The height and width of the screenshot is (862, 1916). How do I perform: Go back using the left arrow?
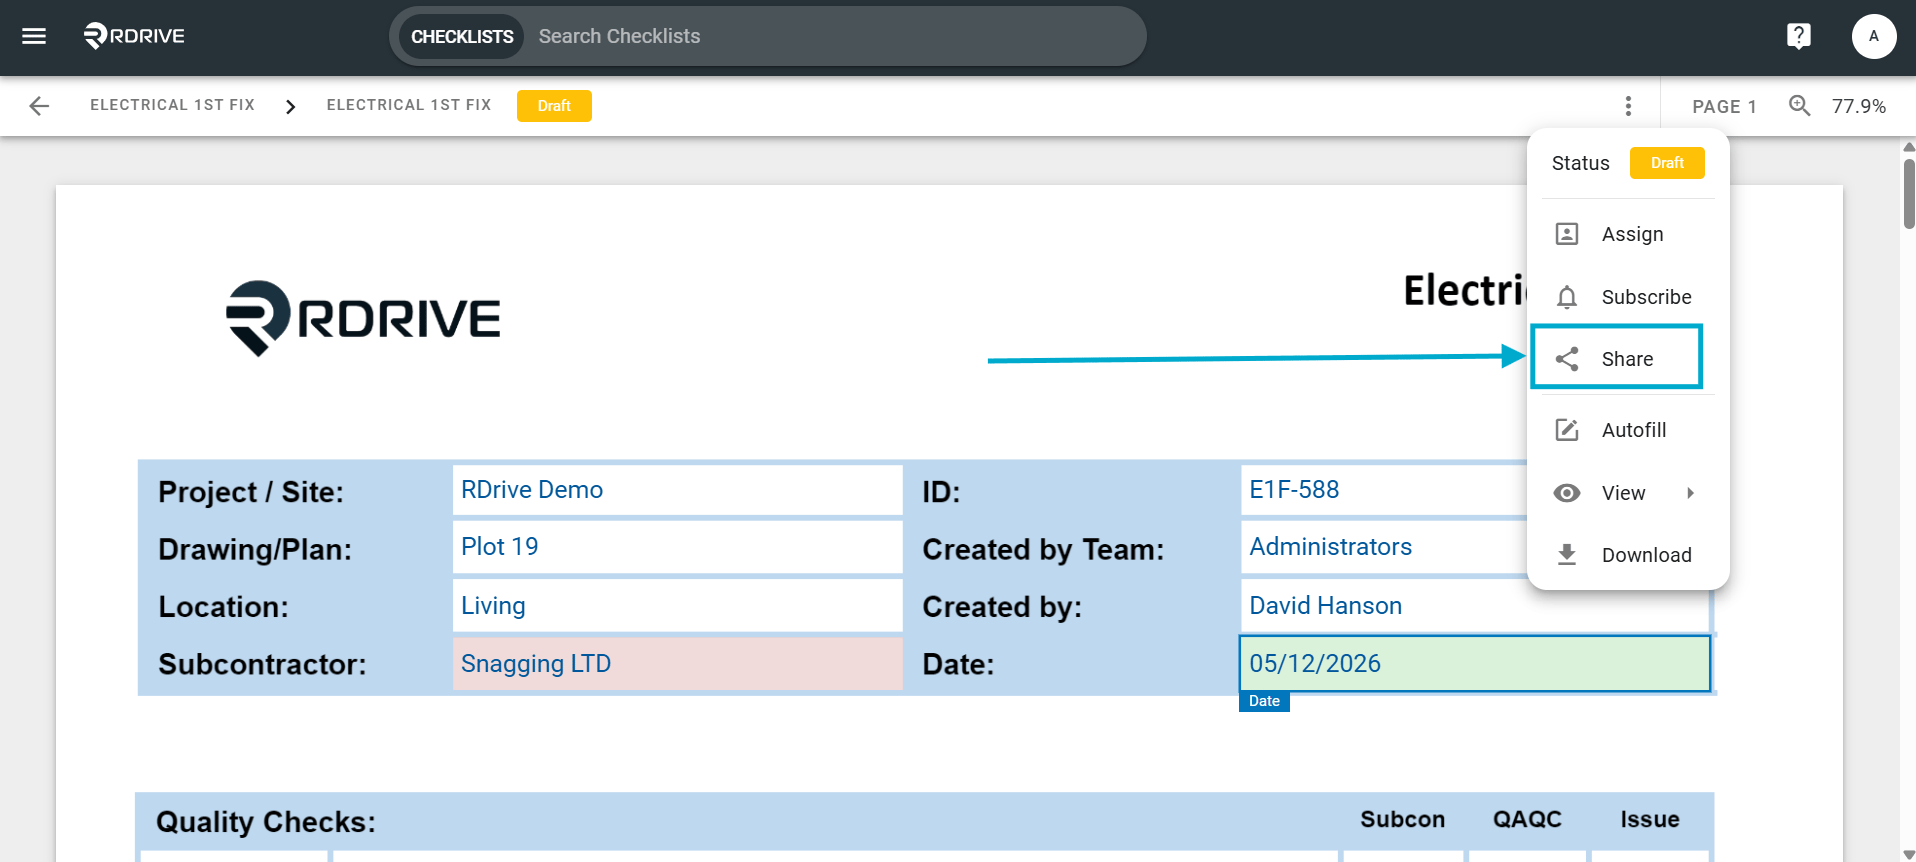tap(39, 106)
